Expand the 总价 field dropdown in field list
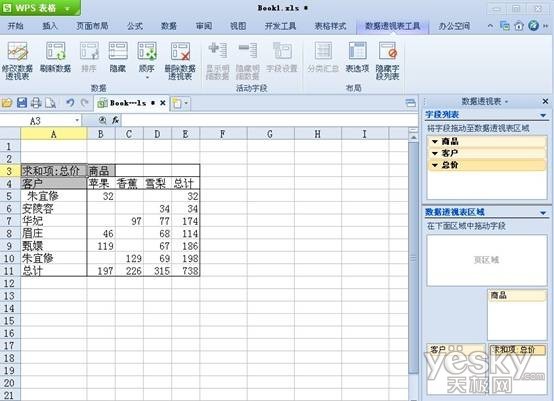This screenshot has height=401, width=554. click(435, 165)
